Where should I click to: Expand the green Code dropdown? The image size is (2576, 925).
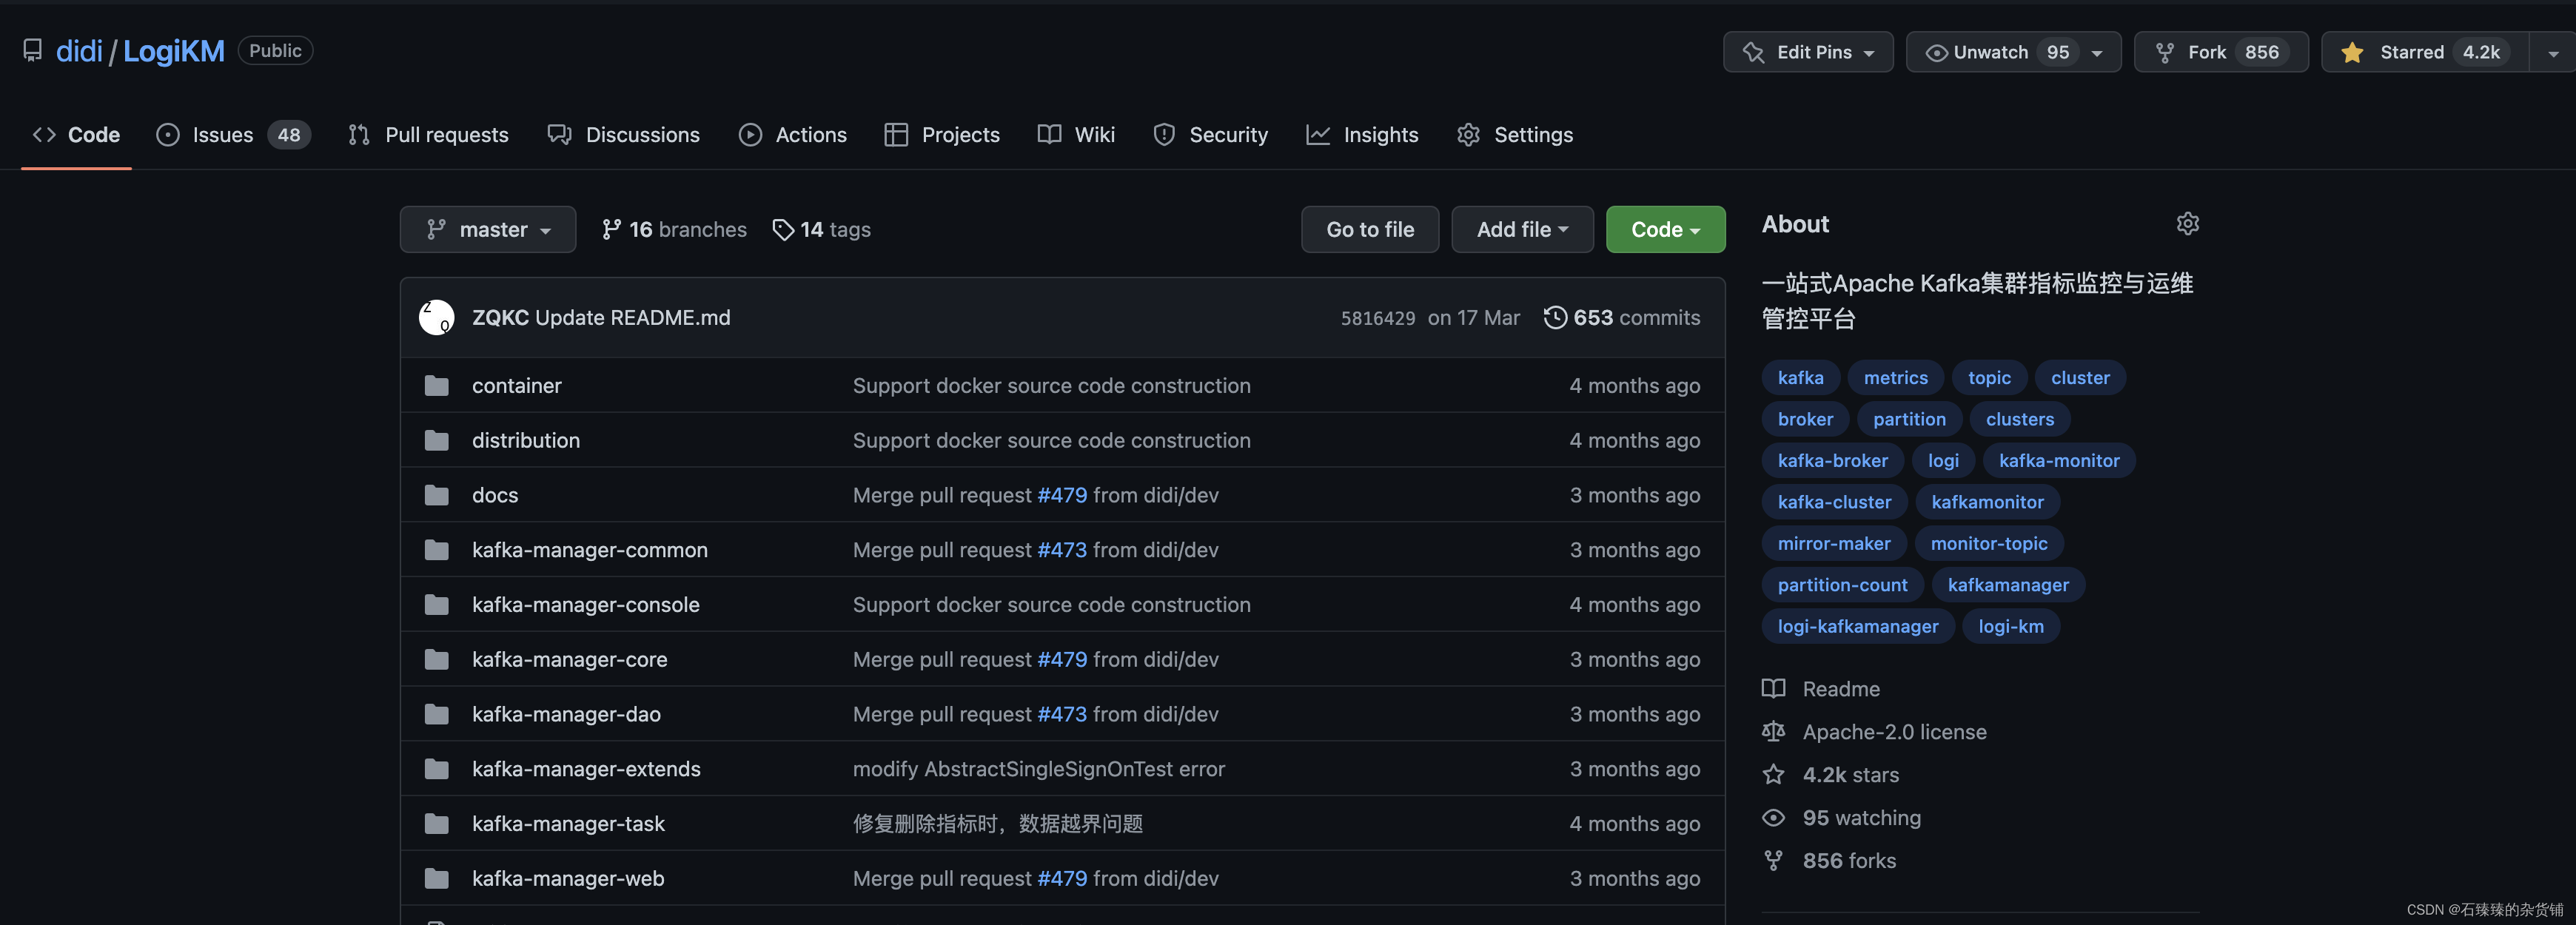[1665, 229]
